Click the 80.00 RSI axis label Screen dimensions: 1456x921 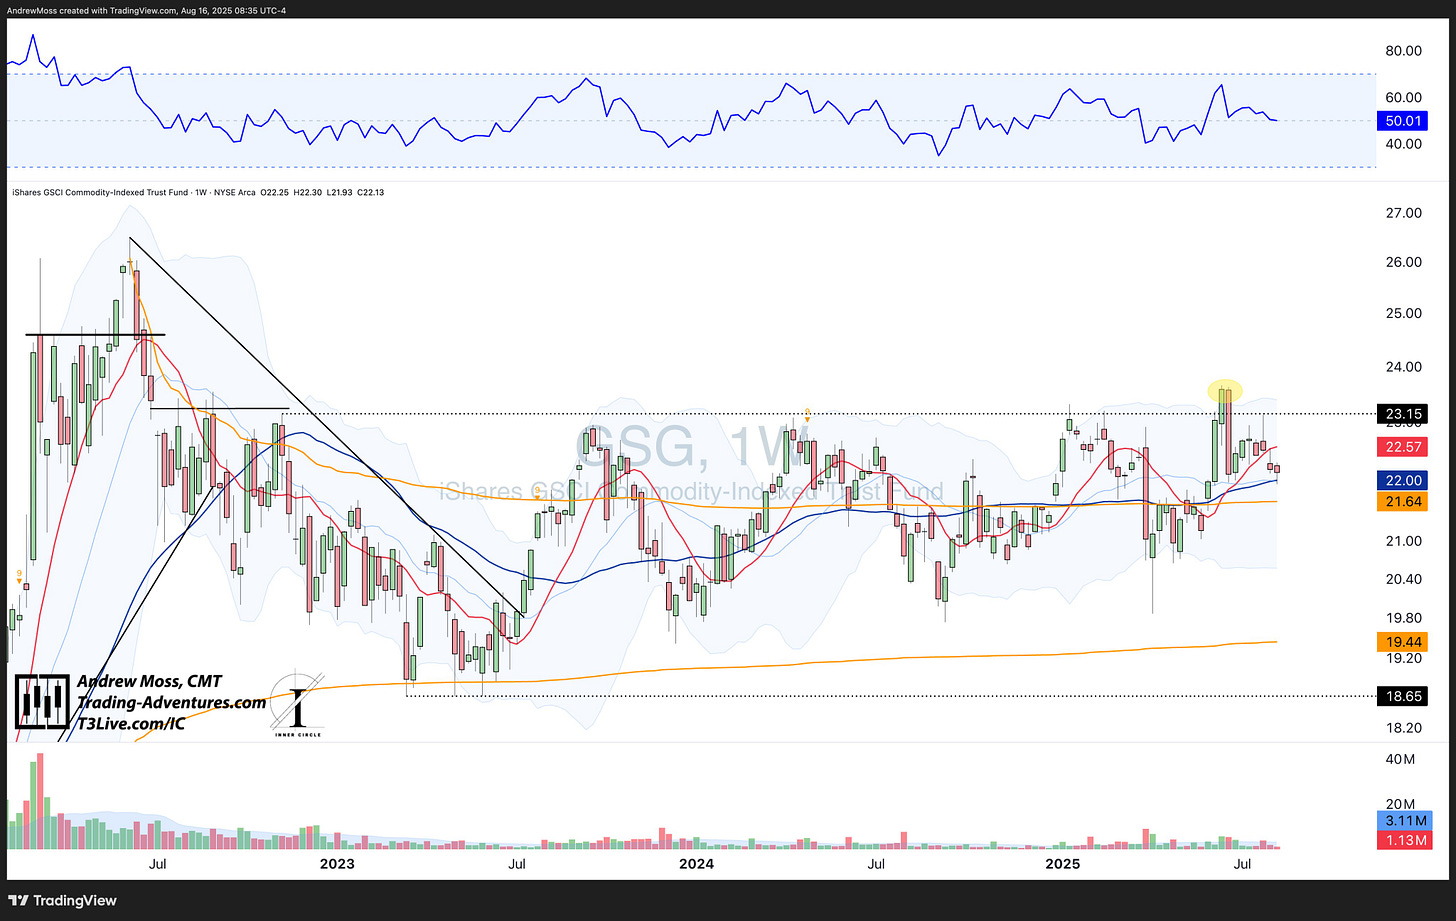(1406, 51)
